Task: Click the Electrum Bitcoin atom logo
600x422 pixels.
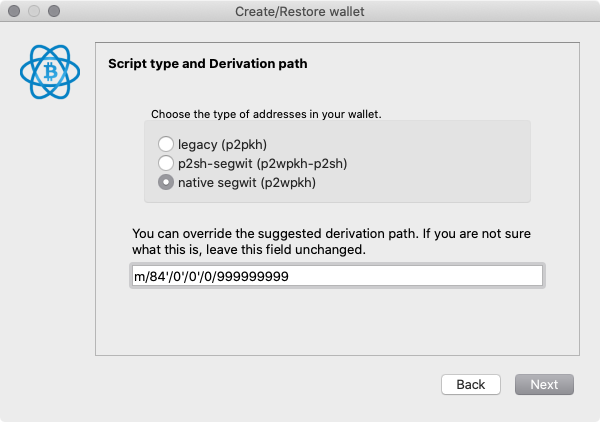Action: (50, 72)
